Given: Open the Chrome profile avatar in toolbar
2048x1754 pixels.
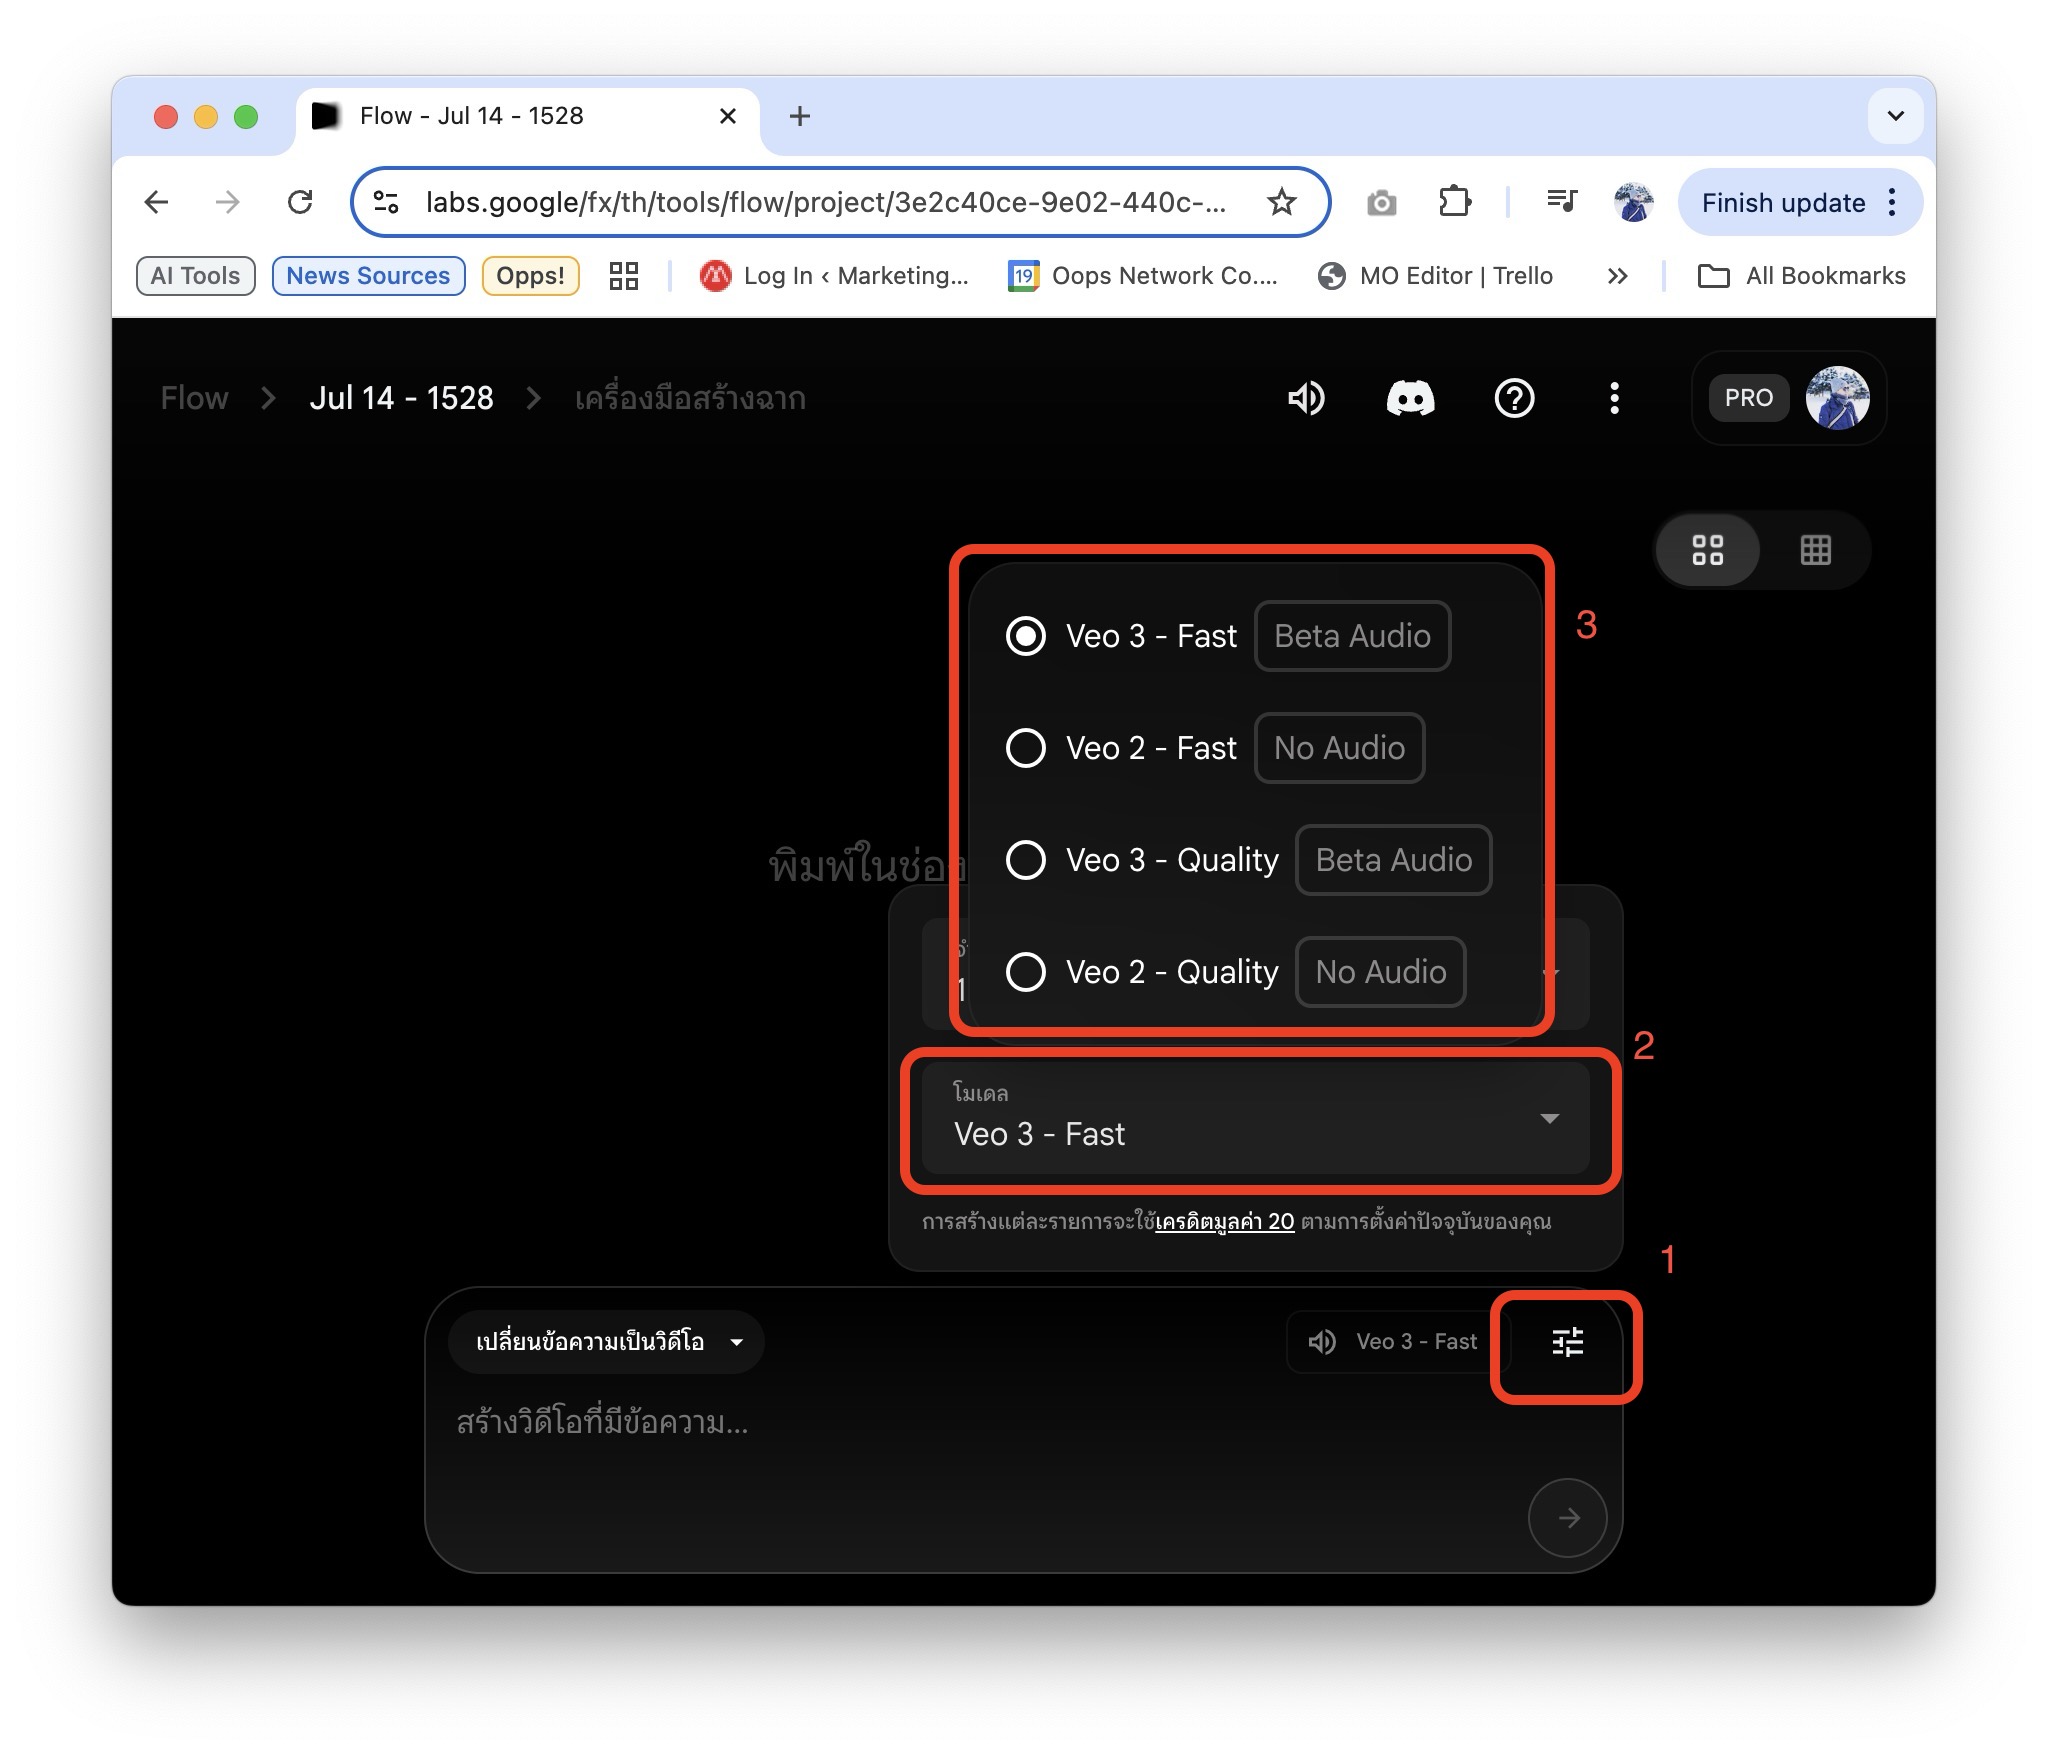Looking at the screenshot, I should (1633, 203).
